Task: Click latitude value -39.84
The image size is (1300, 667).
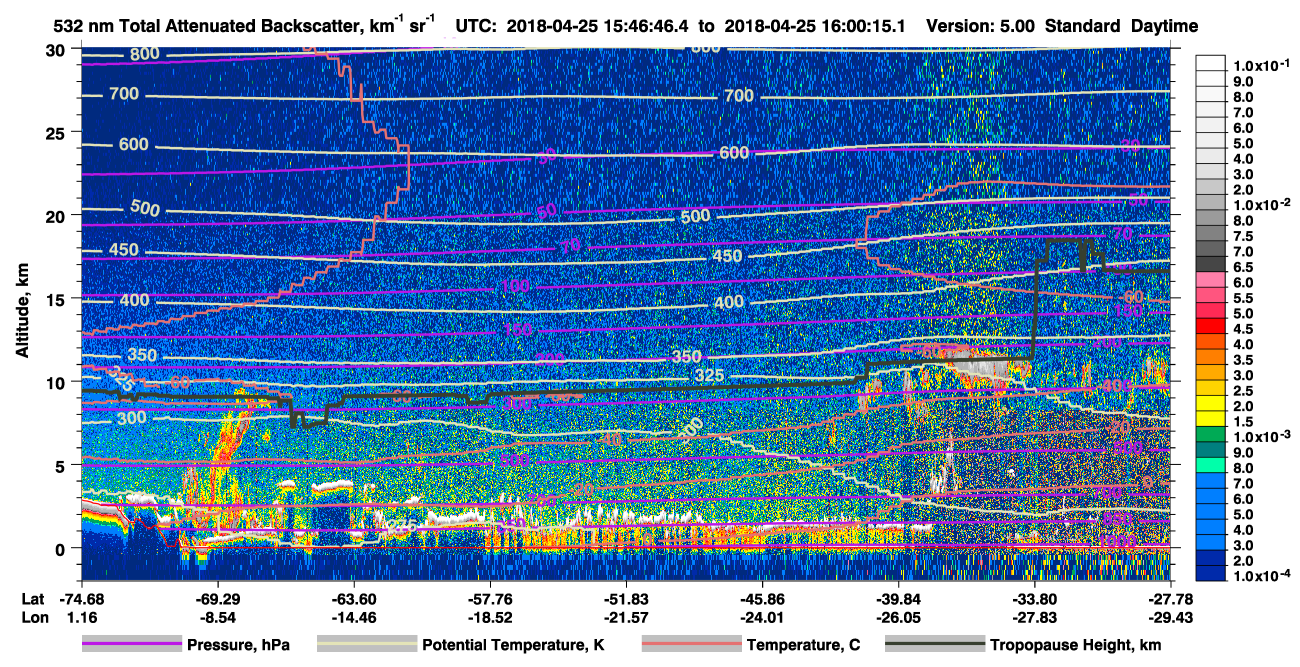Action: [x=899, y=599]
